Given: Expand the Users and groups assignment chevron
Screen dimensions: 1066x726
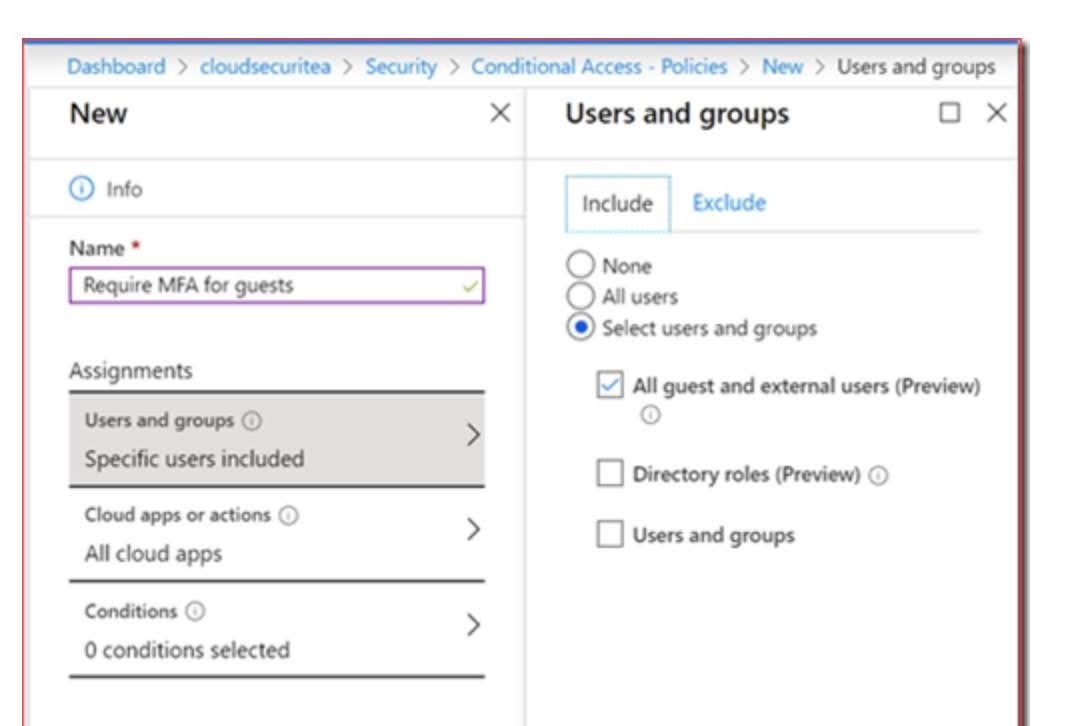Looking at the screenshot, I should click(474, 437).
